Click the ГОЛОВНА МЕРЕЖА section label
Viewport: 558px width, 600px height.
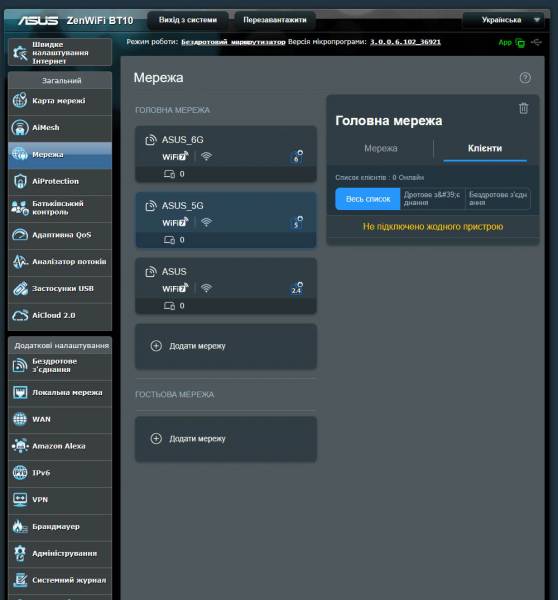(x=173, y=110)
